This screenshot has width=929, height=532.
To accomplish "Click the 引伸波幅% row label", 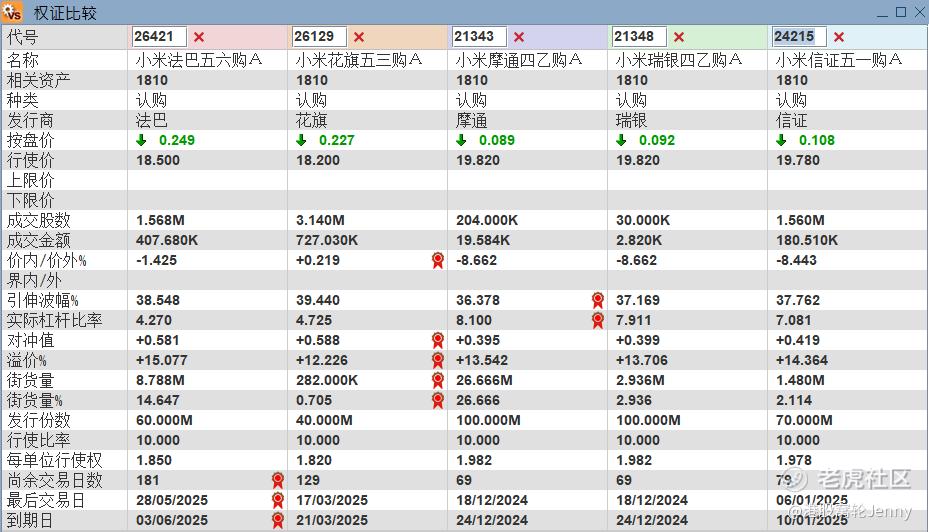I will point(43,300).
